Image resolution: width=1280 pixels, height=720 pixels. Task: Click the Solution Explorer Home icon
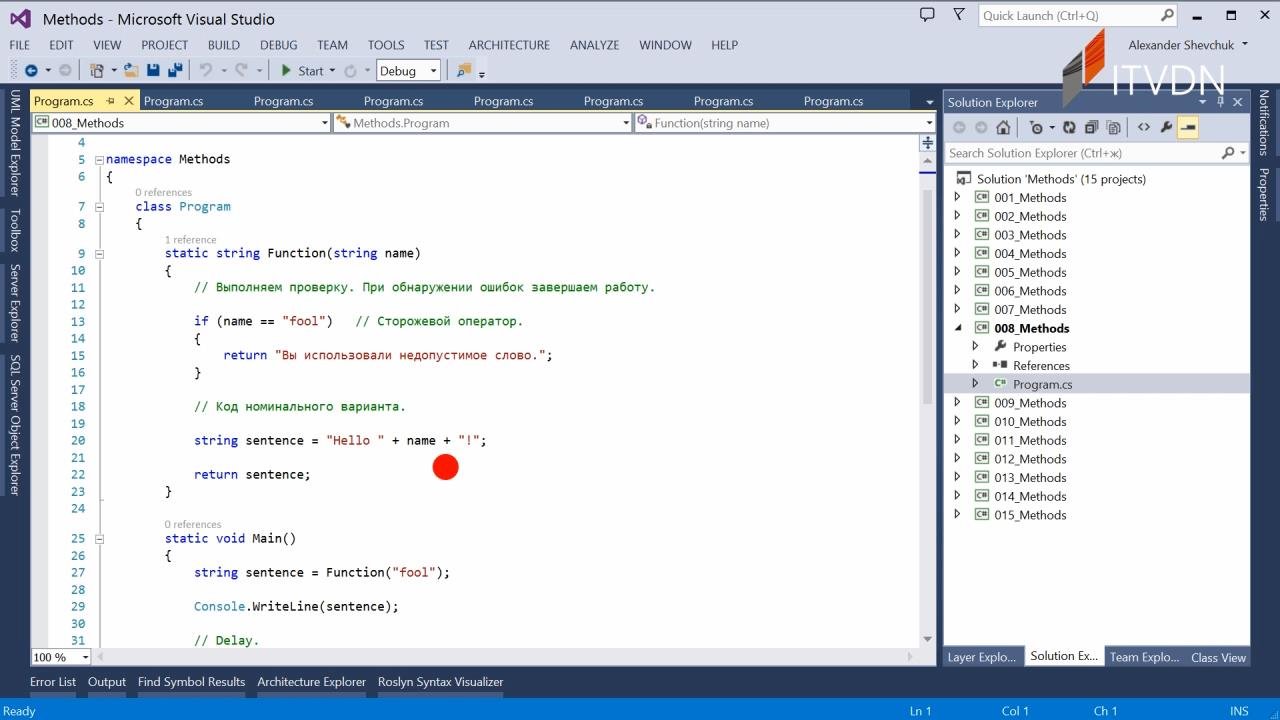pos(1003,127)
